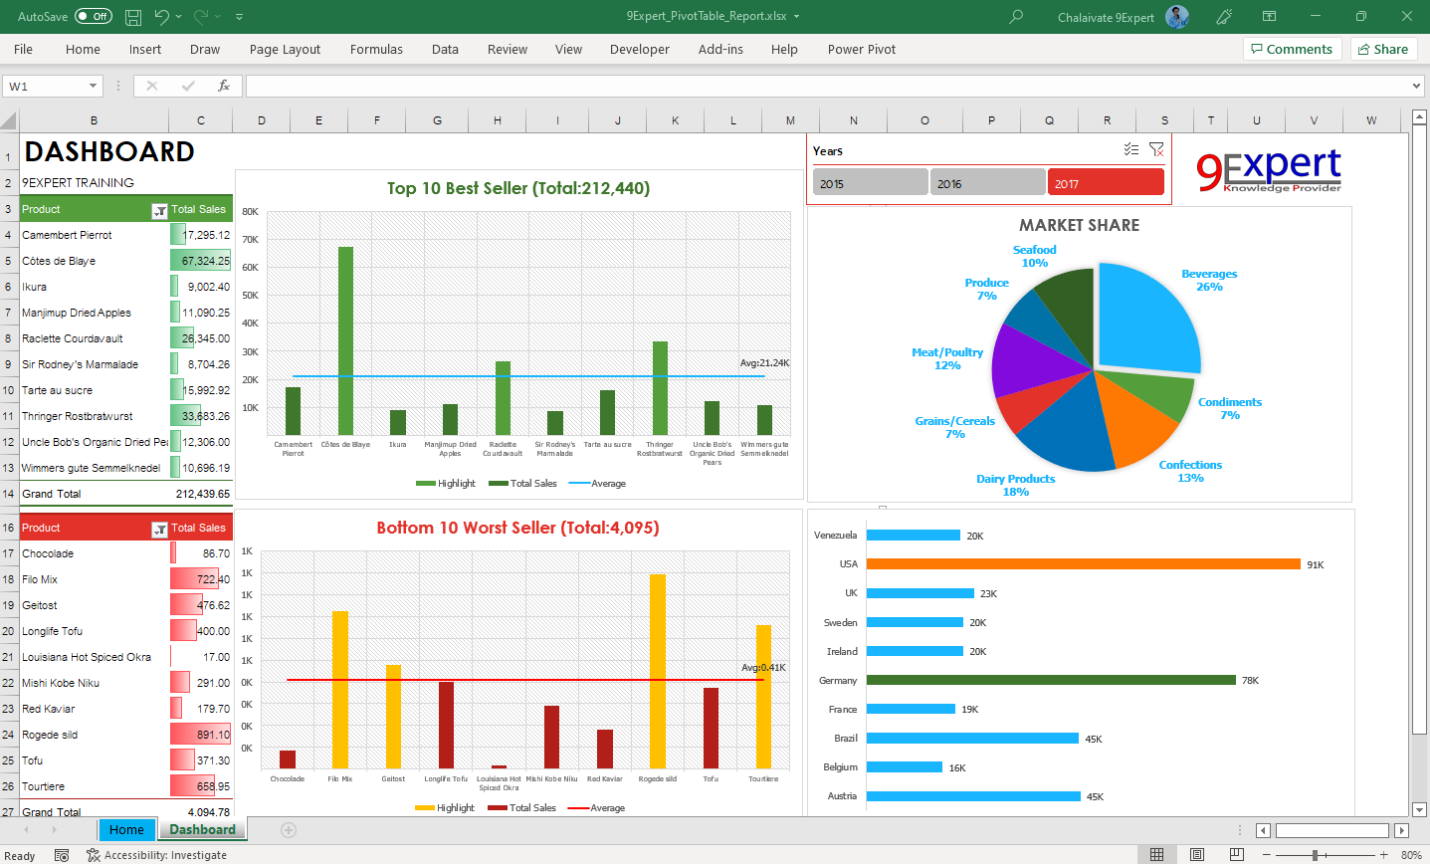Click the filter icon in the red Product header
1430x864 pixels.
point(159,527)
